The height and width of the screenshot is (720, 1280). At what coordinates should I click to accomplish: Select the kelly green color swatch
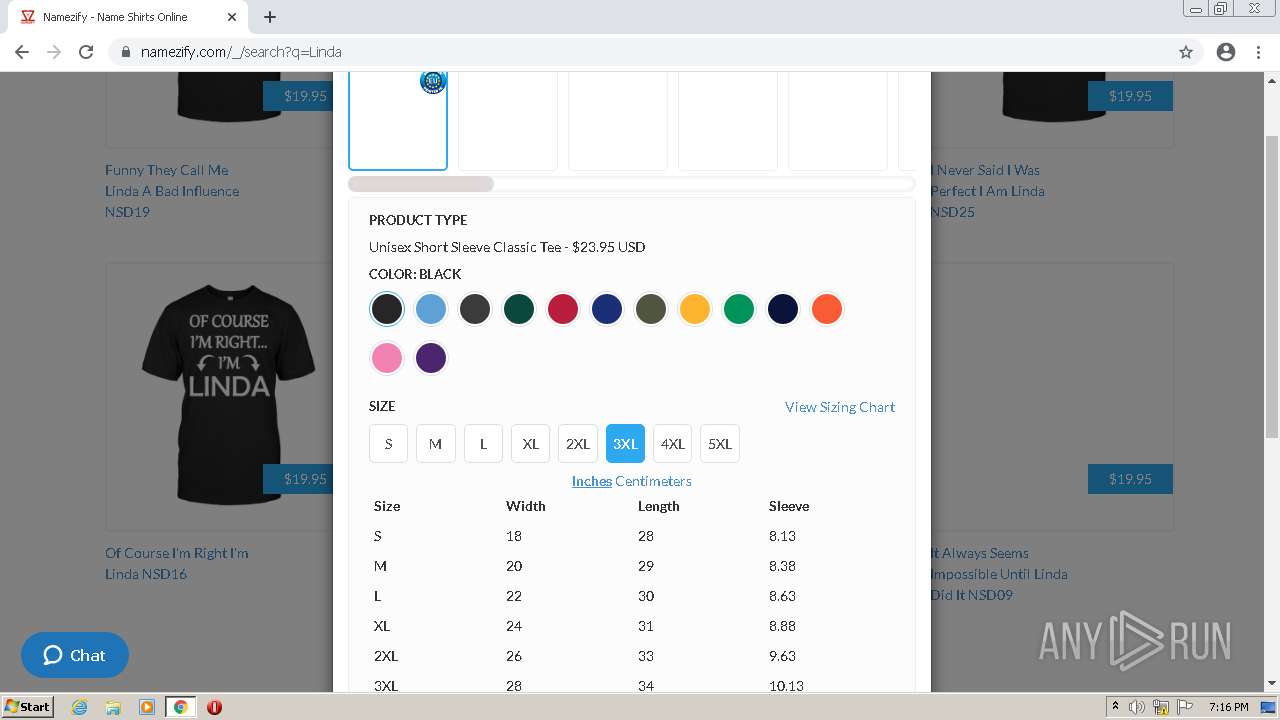[739, 309]
